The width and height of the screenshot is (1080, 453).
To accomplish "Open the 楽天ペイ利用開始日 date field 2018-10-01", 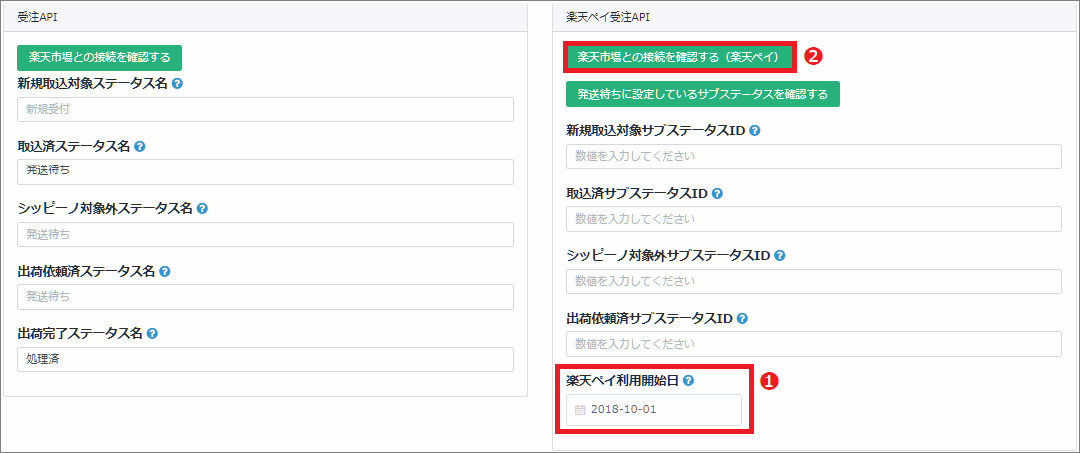I will point(654,410).
